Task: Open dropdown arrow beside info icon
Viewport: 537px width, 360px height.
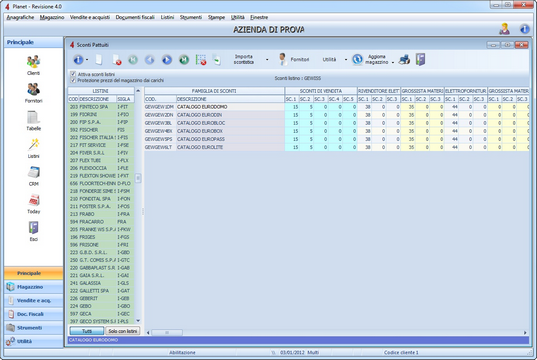Action: 87,60
